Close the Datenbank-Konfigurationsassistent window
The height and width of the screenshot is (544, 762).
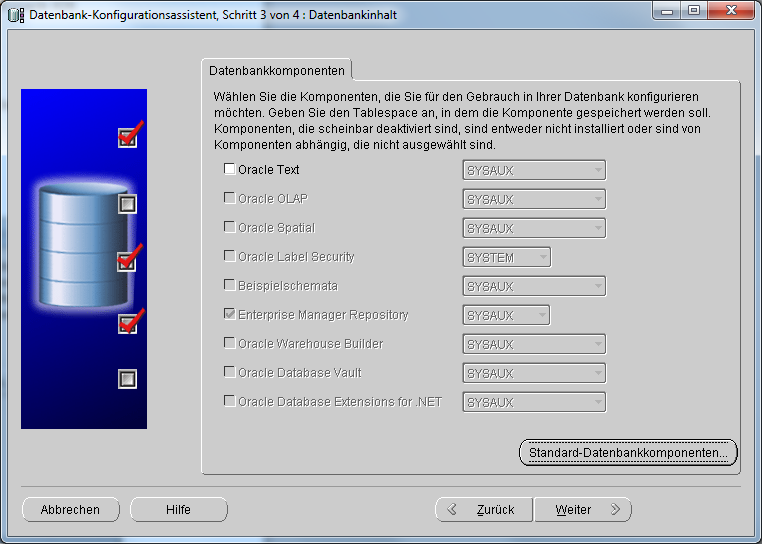[x=731, y=10]
